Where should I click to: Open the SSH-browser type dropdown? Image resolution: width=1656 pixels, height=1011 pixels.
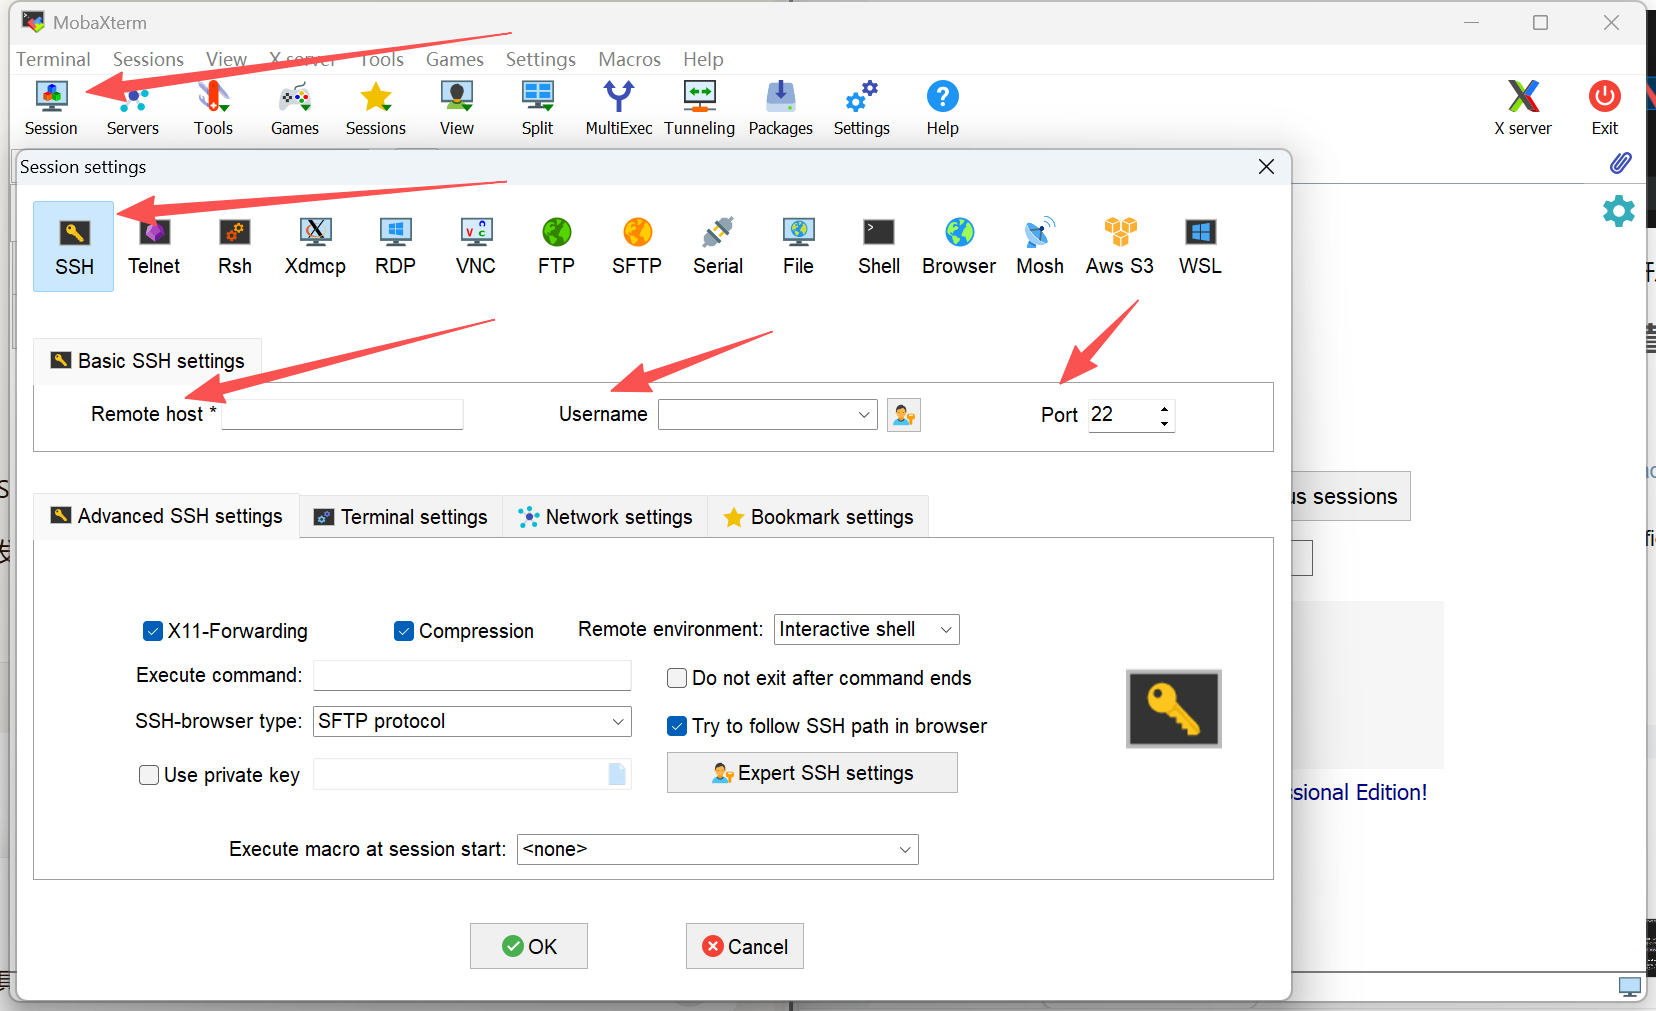point(618,722)
